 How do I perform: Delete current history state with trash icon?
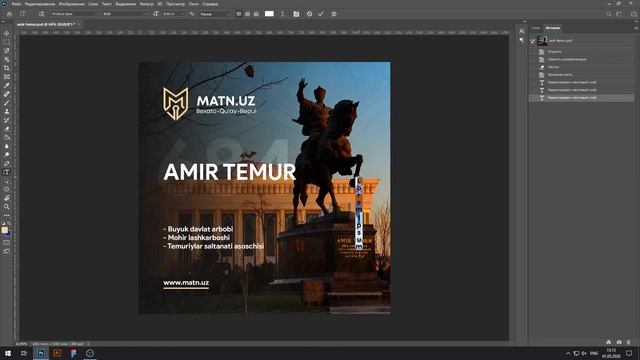[x=629, y=342]
